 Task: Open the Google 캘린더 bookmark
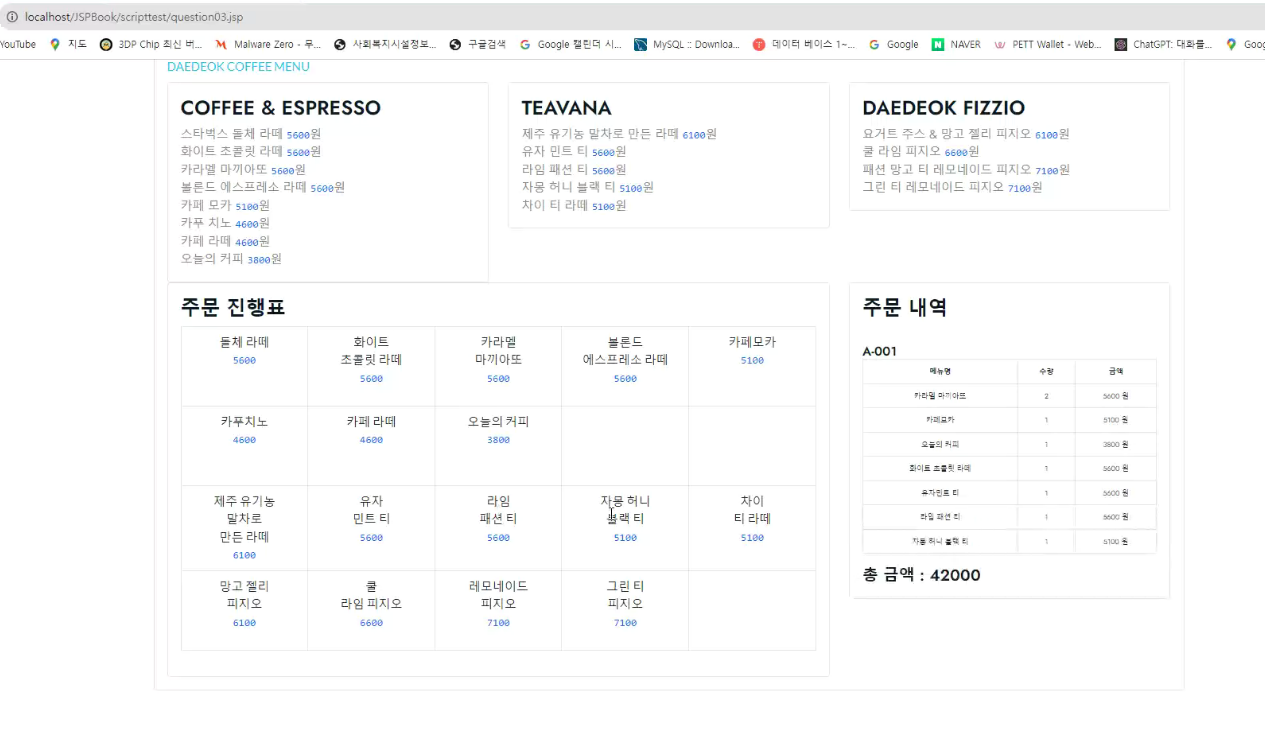[x=570, y=44]
